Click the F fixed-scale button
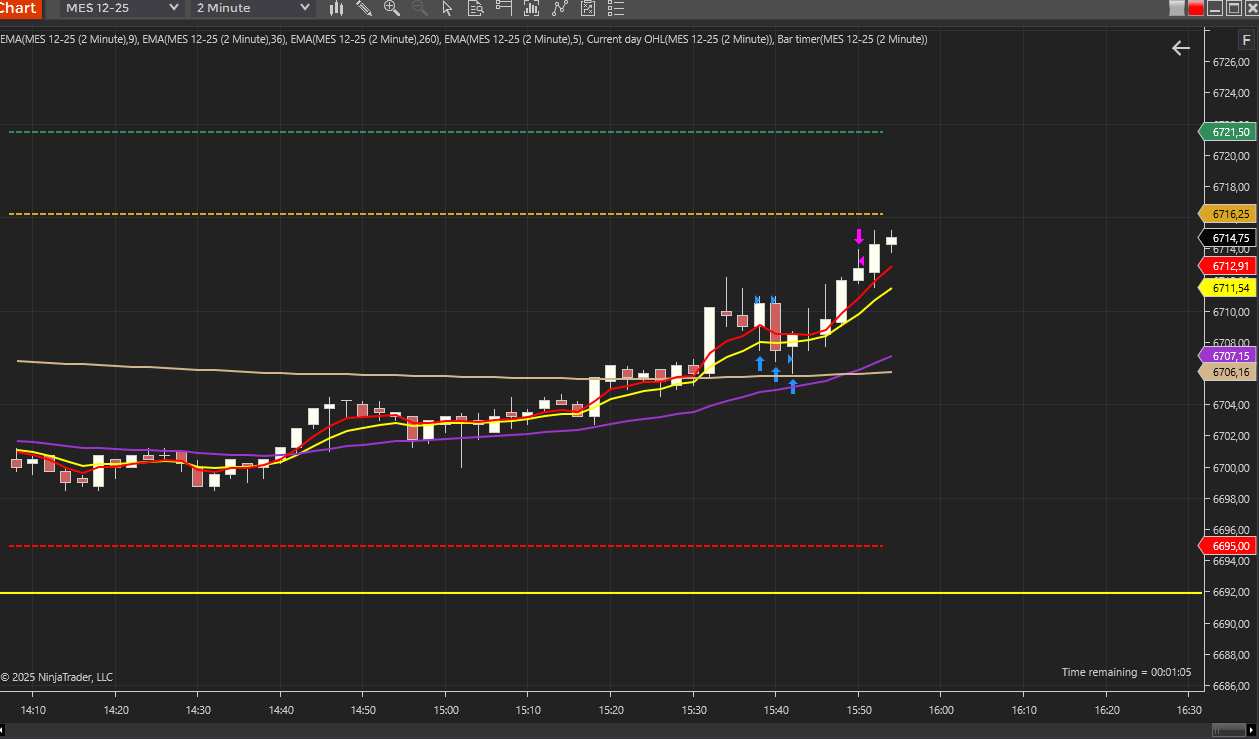The height and width of the screenshot is (739, 1259). click(1247, 41)
